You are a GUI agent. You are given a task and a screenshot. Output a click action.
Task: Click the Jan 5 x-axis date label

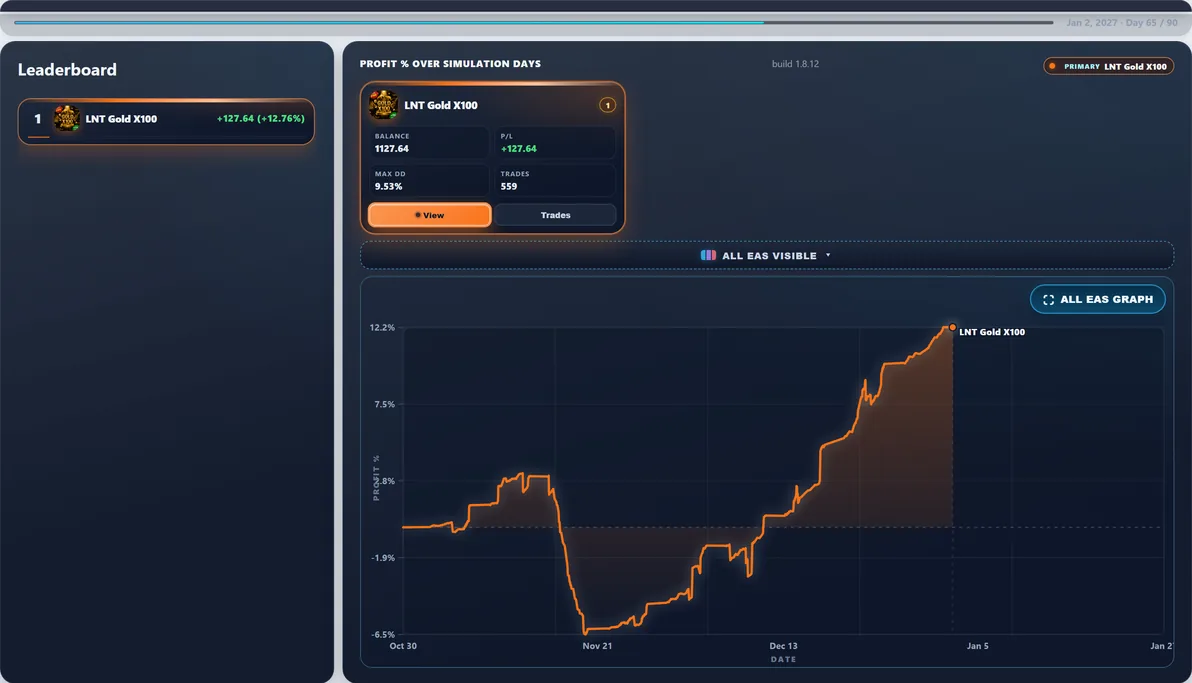click(978, 646)
